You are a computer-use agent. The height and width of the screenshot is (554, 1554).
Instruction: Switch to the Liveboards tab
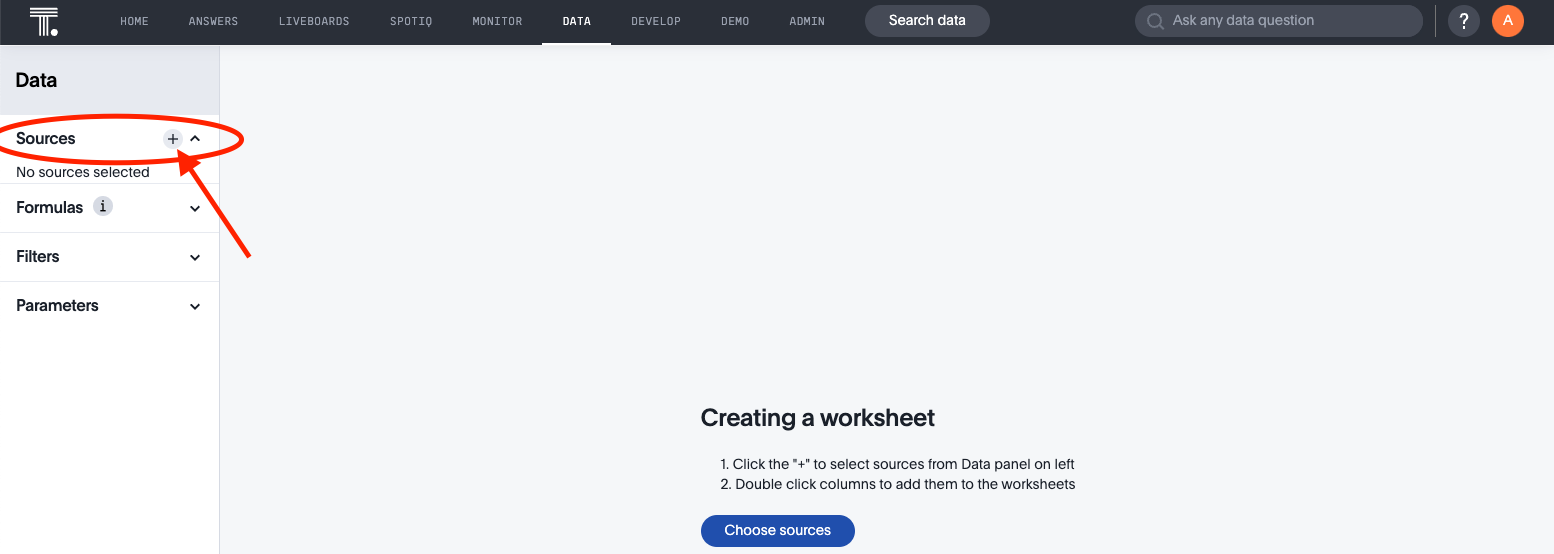coord(314,21)
